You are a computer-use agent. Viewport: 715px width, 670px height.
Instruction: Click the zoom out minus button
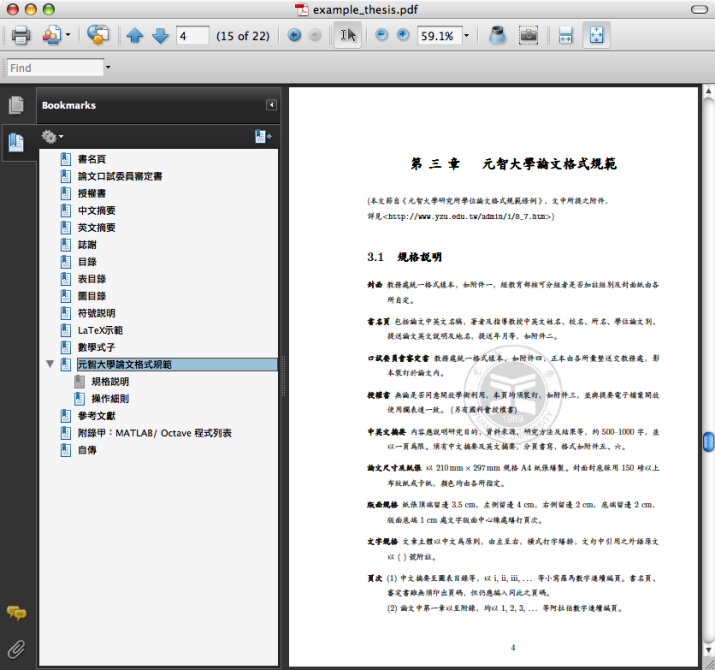pyautogui.click(x=381, y=35)
